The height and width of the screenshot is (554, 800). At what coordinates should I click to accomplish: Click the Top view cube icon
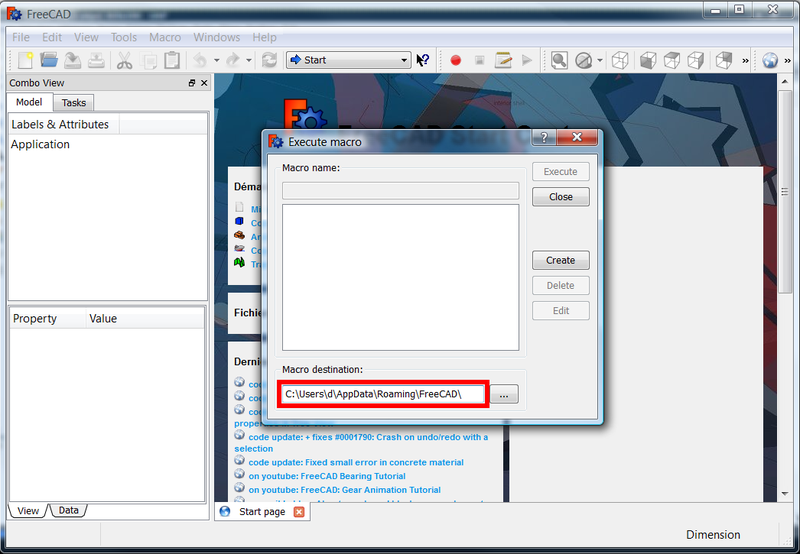pyautogui.click(x=672, y=60)
